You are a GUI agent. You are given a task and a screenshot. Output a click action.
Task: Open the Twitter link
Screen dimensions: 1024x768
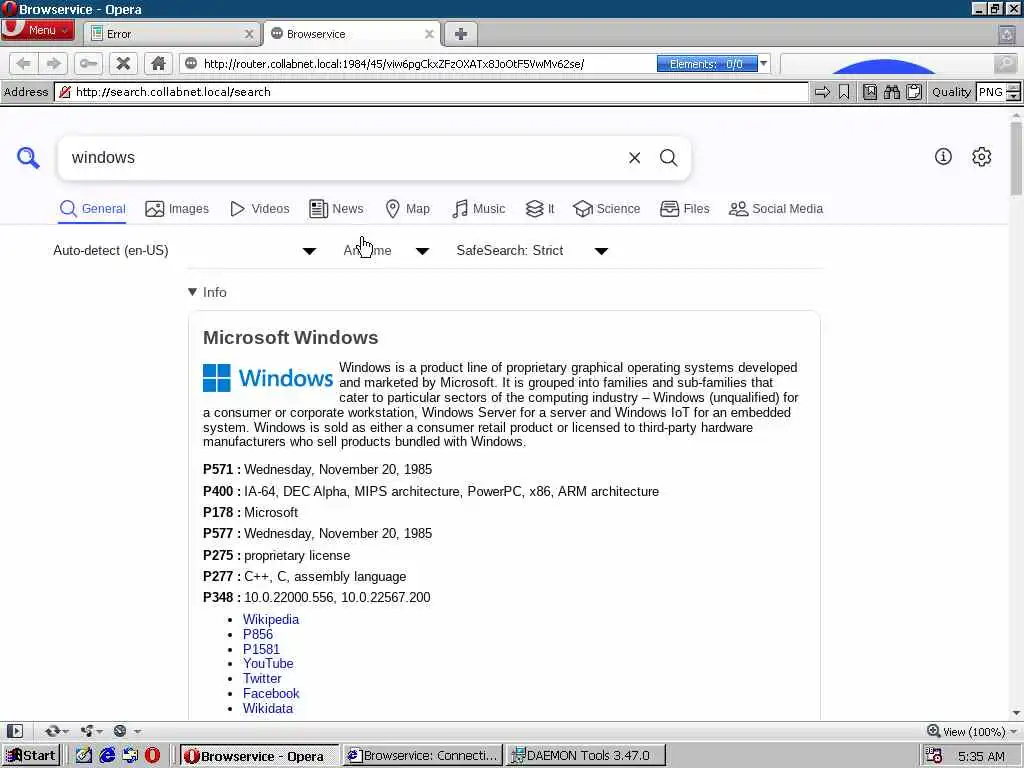click(262, 679)
